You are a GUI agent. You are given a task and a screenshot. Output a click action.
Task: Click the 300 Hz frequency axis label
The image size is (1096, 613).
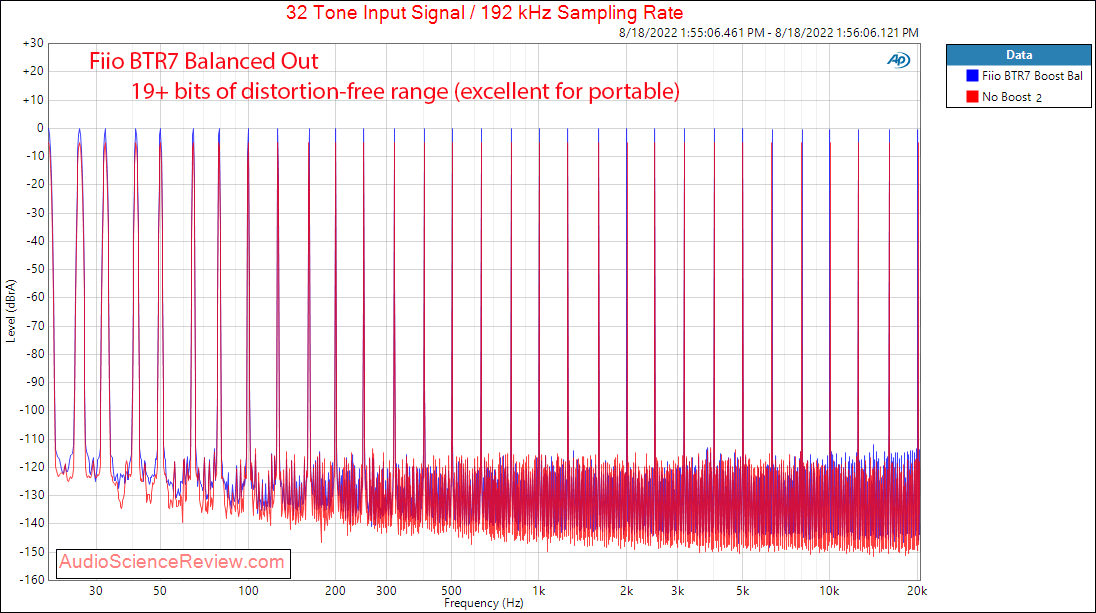[387, 591]
